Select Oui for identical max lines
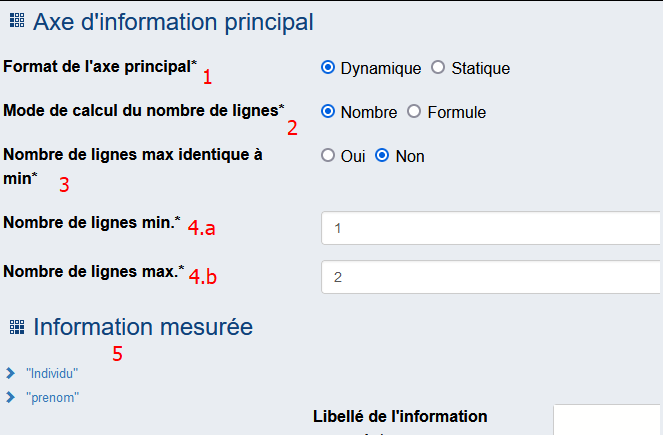This screenshot has width=663, height=435. coord(328,156)
